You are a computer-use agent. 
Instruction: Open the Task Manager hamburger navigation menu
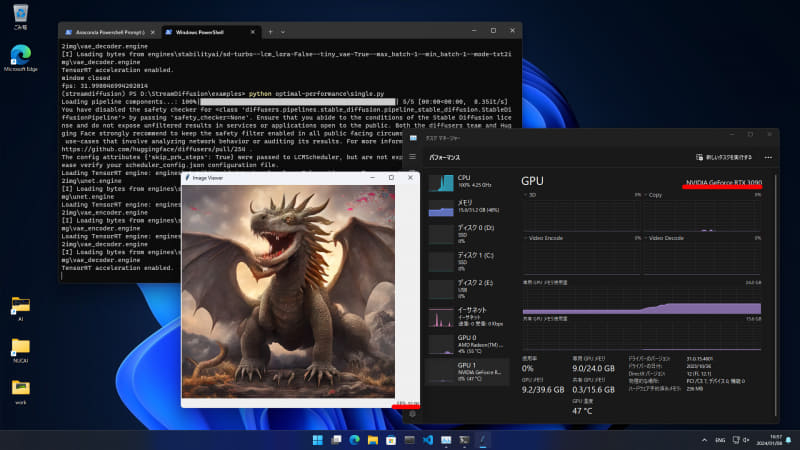(412, 157)
